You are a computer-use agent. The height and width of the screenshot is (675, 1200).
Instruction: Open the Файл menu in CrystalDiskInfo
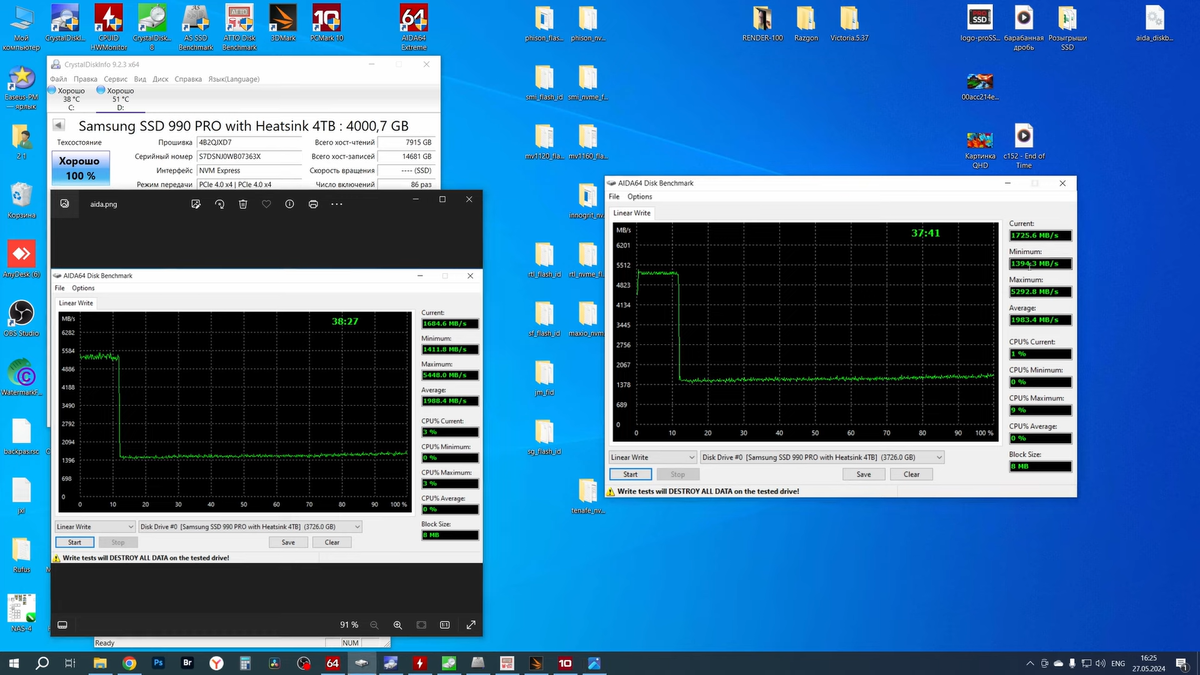tap(58, 79)
